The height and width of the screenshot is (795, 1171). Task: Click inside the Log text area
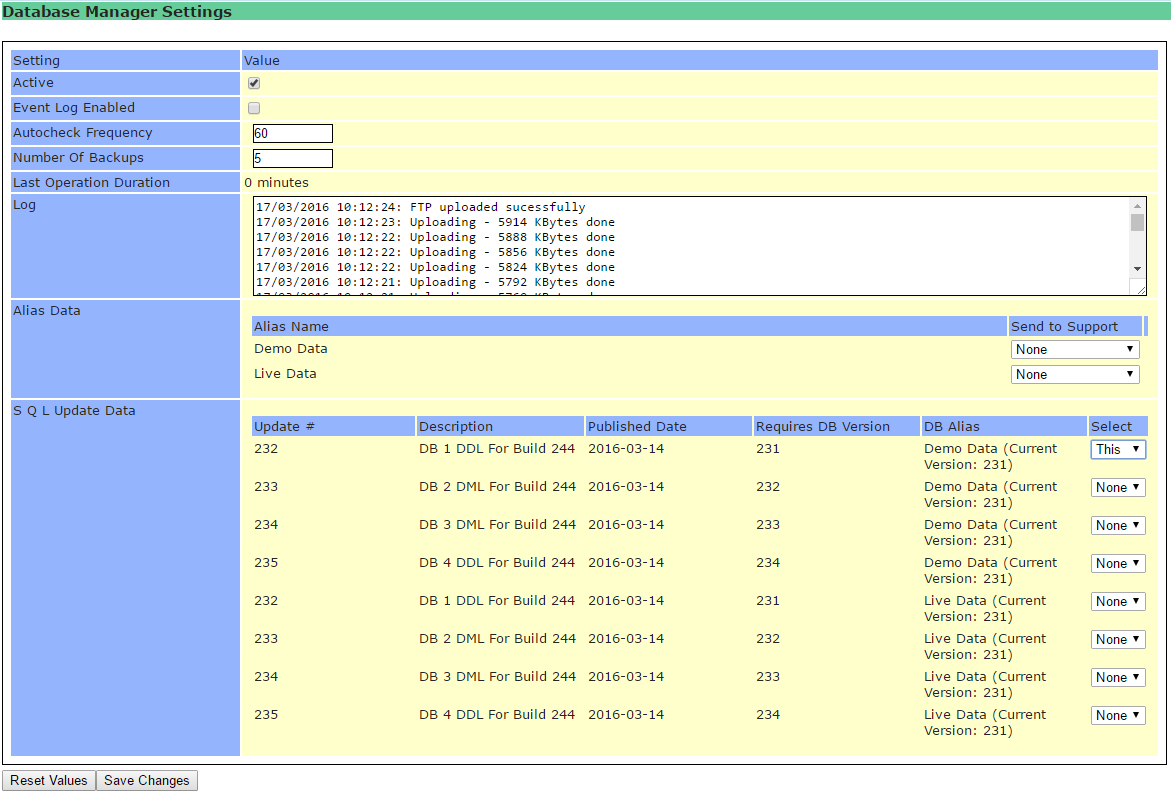[690, 246]
